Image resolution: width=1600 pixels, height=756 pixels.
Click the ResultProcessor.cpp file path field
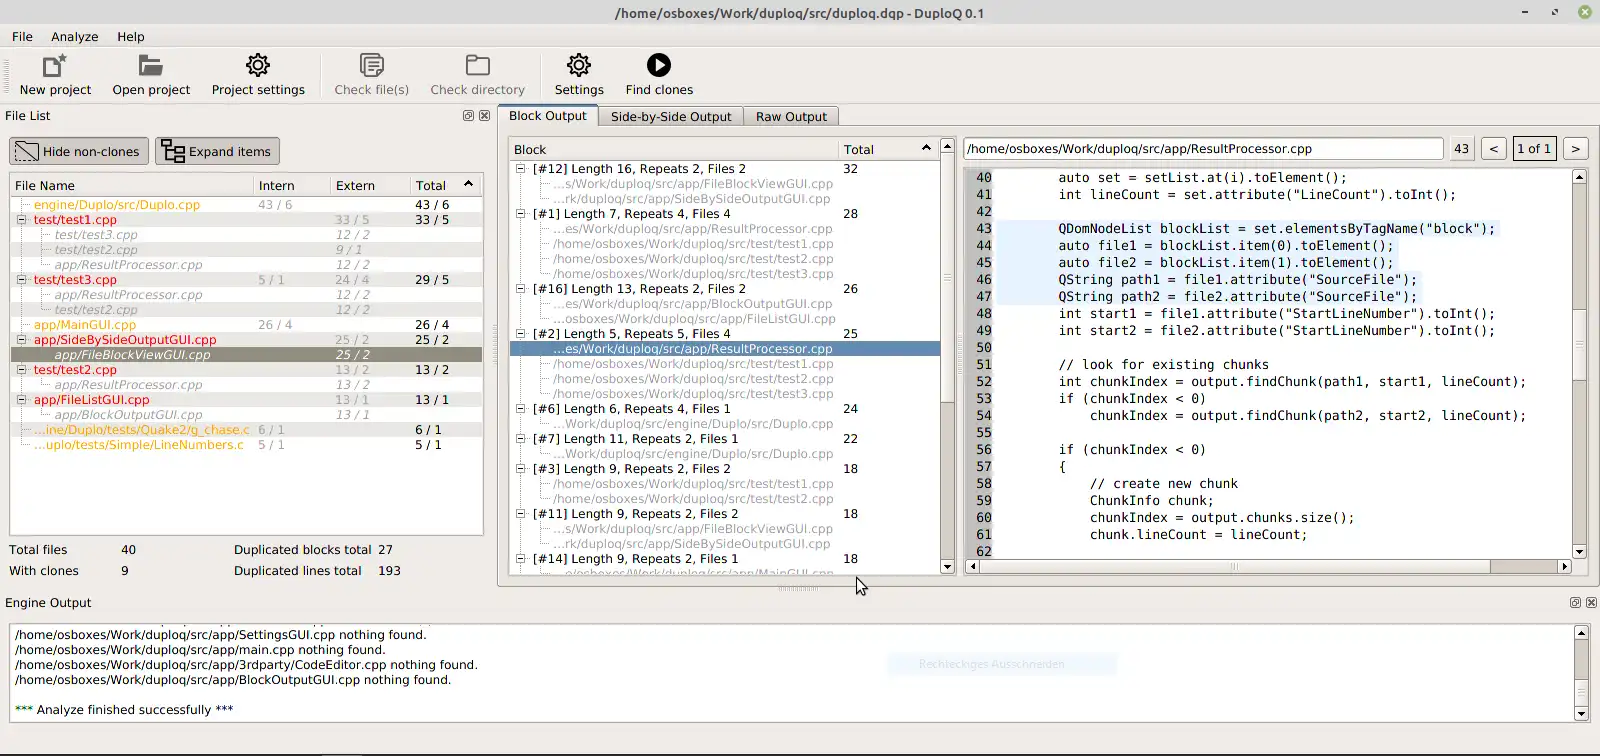(1203, 149)
